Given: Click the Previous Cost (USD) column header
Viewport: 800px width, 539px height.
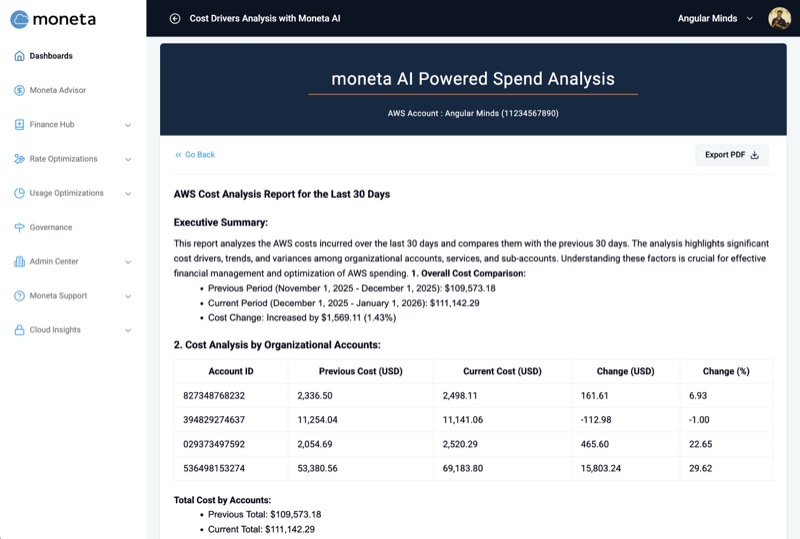Looking at the screenshot, I should coord(361,372).
